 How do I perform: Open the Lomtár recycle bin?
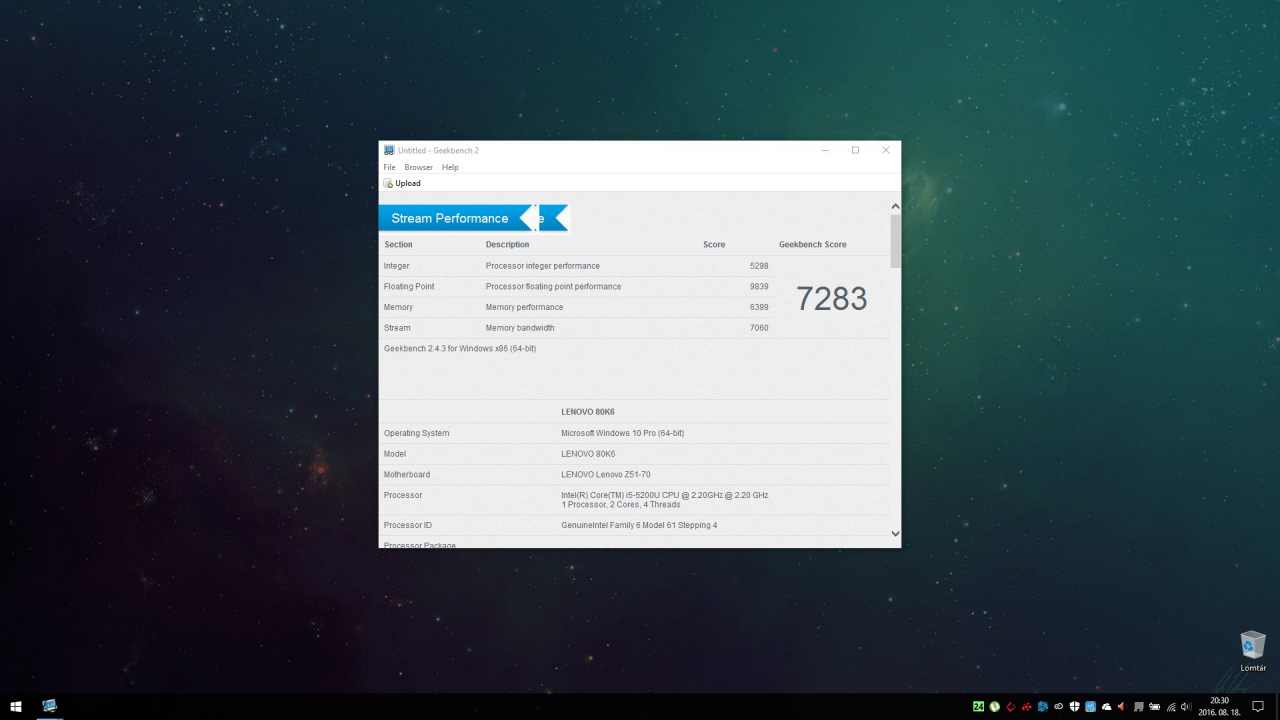click(1253, 651)
